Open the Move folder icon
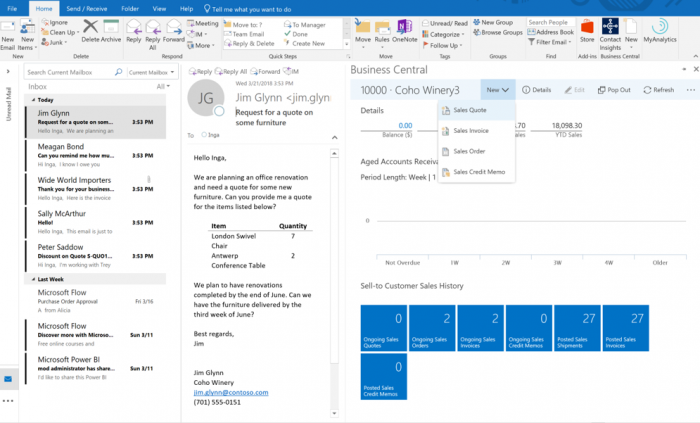Screen dimensions: 700x423 362,27
